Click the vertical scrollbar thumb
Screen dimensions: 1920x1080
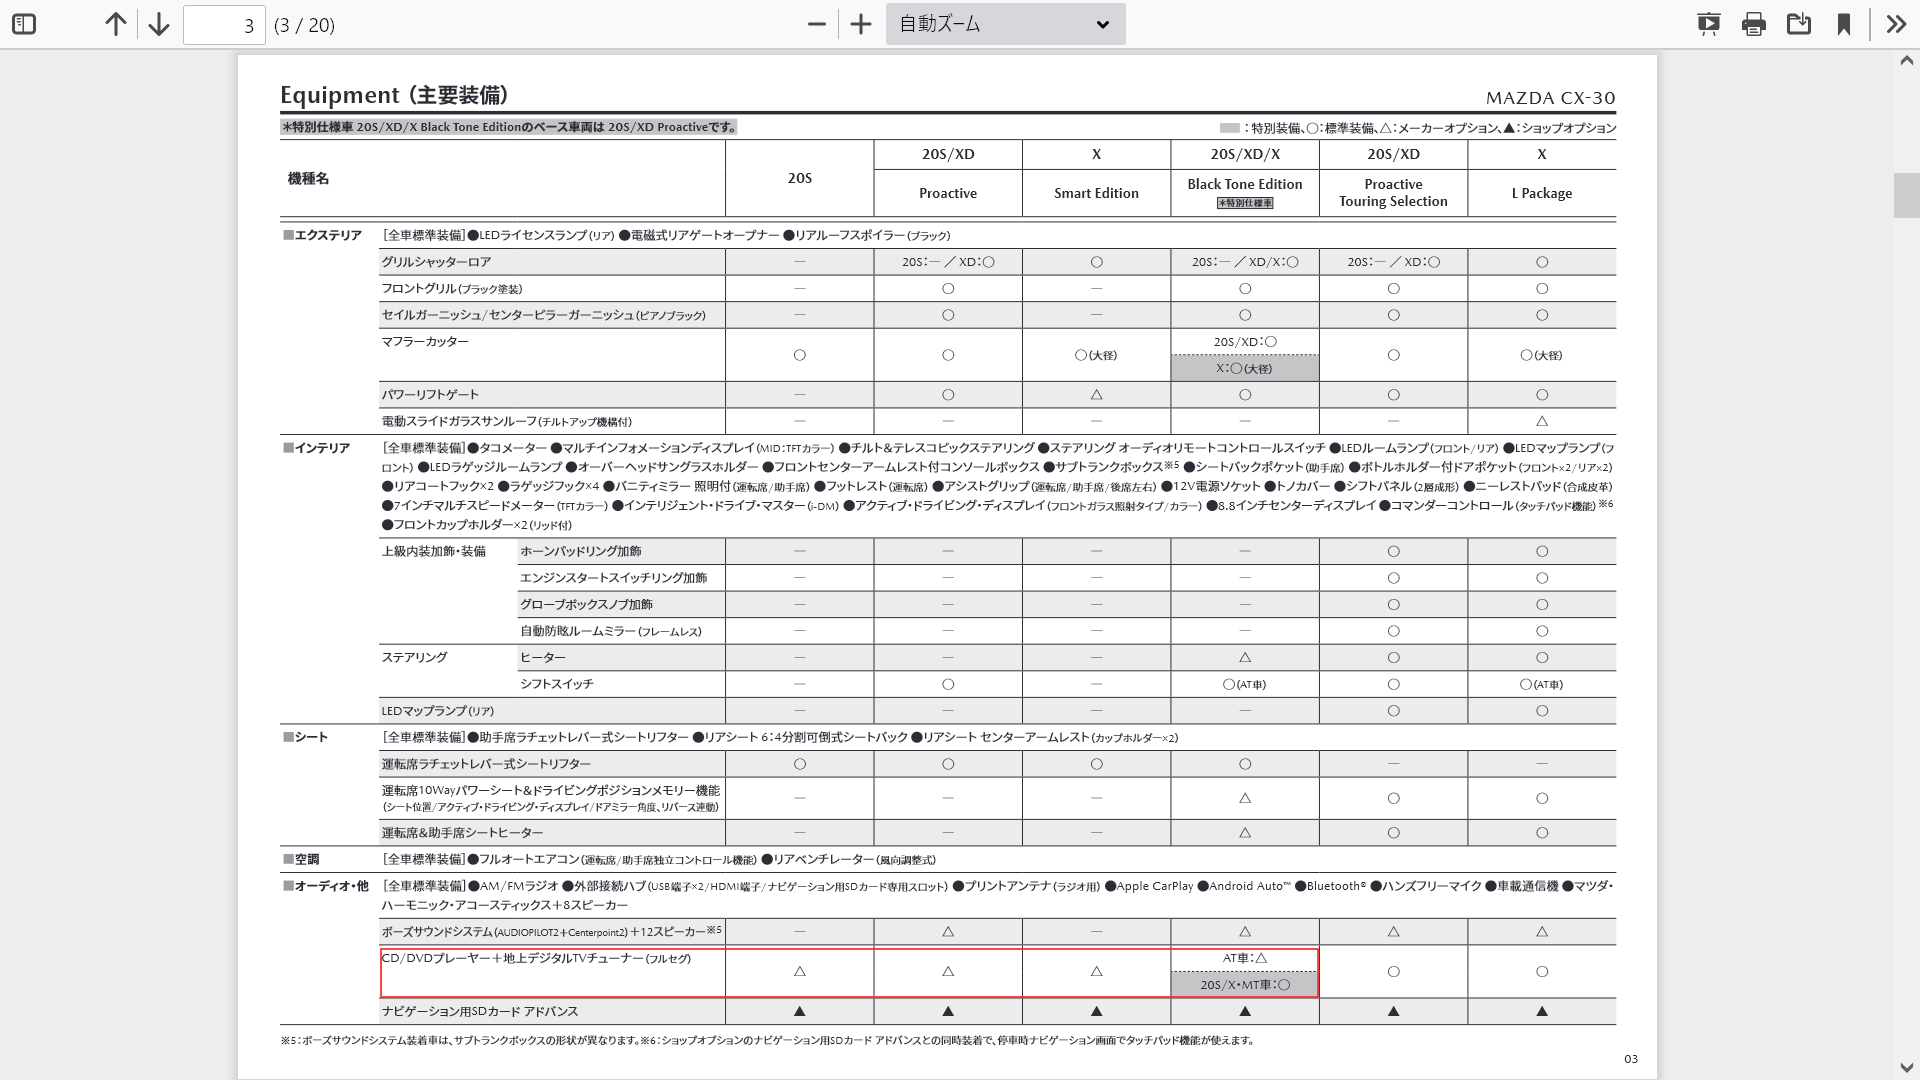[x=1906, y=195]
